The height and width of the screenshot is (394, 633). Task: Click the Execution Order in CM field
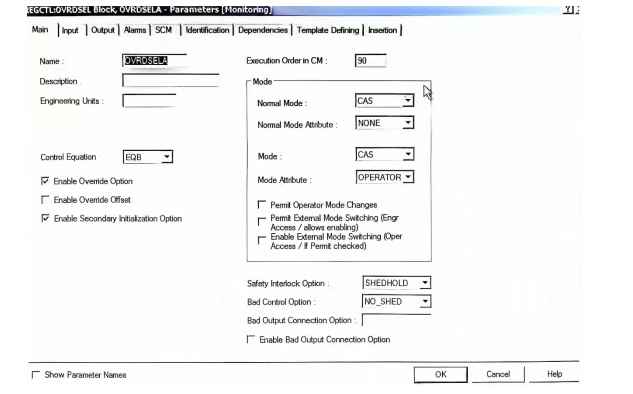(371, 61)
